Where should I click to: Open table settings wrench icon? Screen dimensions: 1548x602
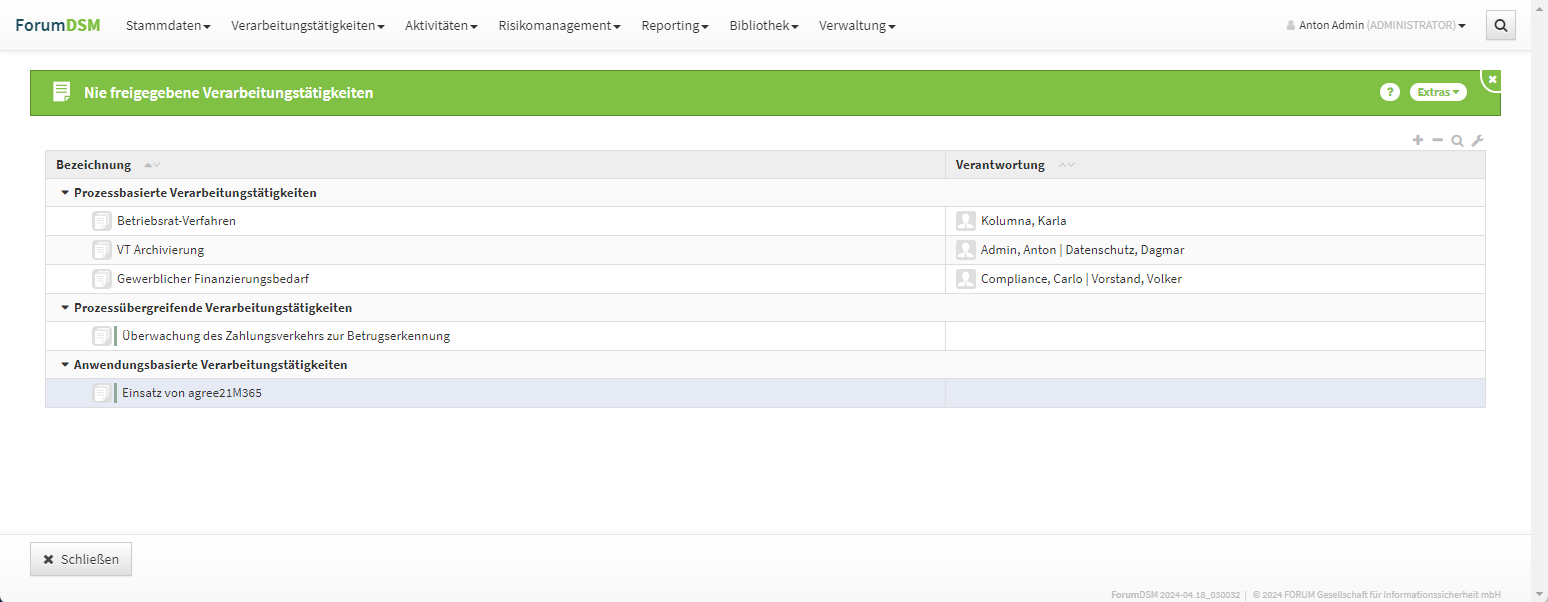(x=1477, y=141)
